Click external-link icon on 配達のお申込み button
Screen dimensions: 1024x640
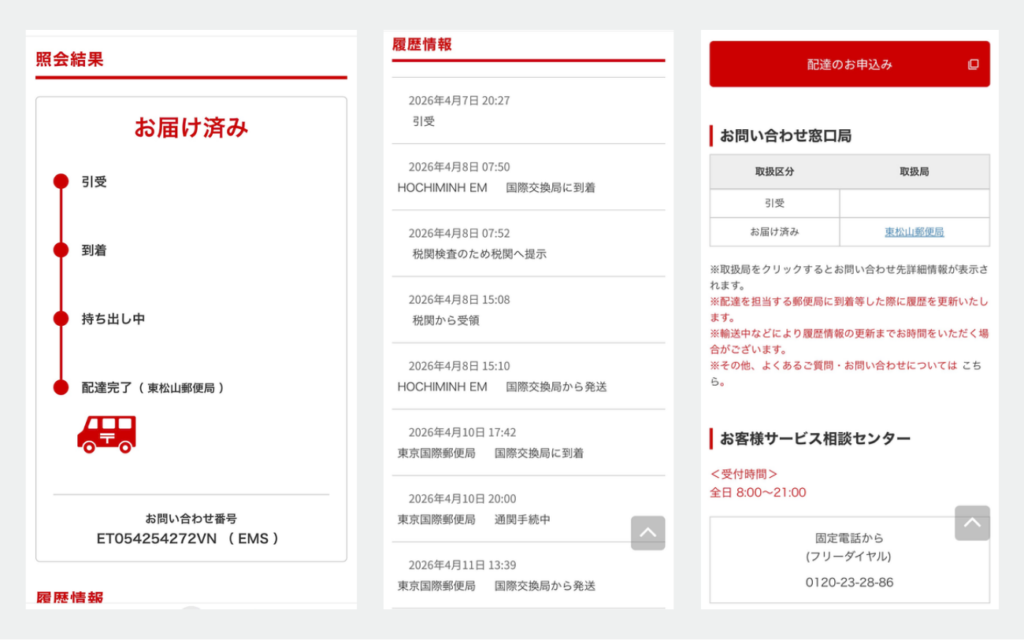pos(973,65)
